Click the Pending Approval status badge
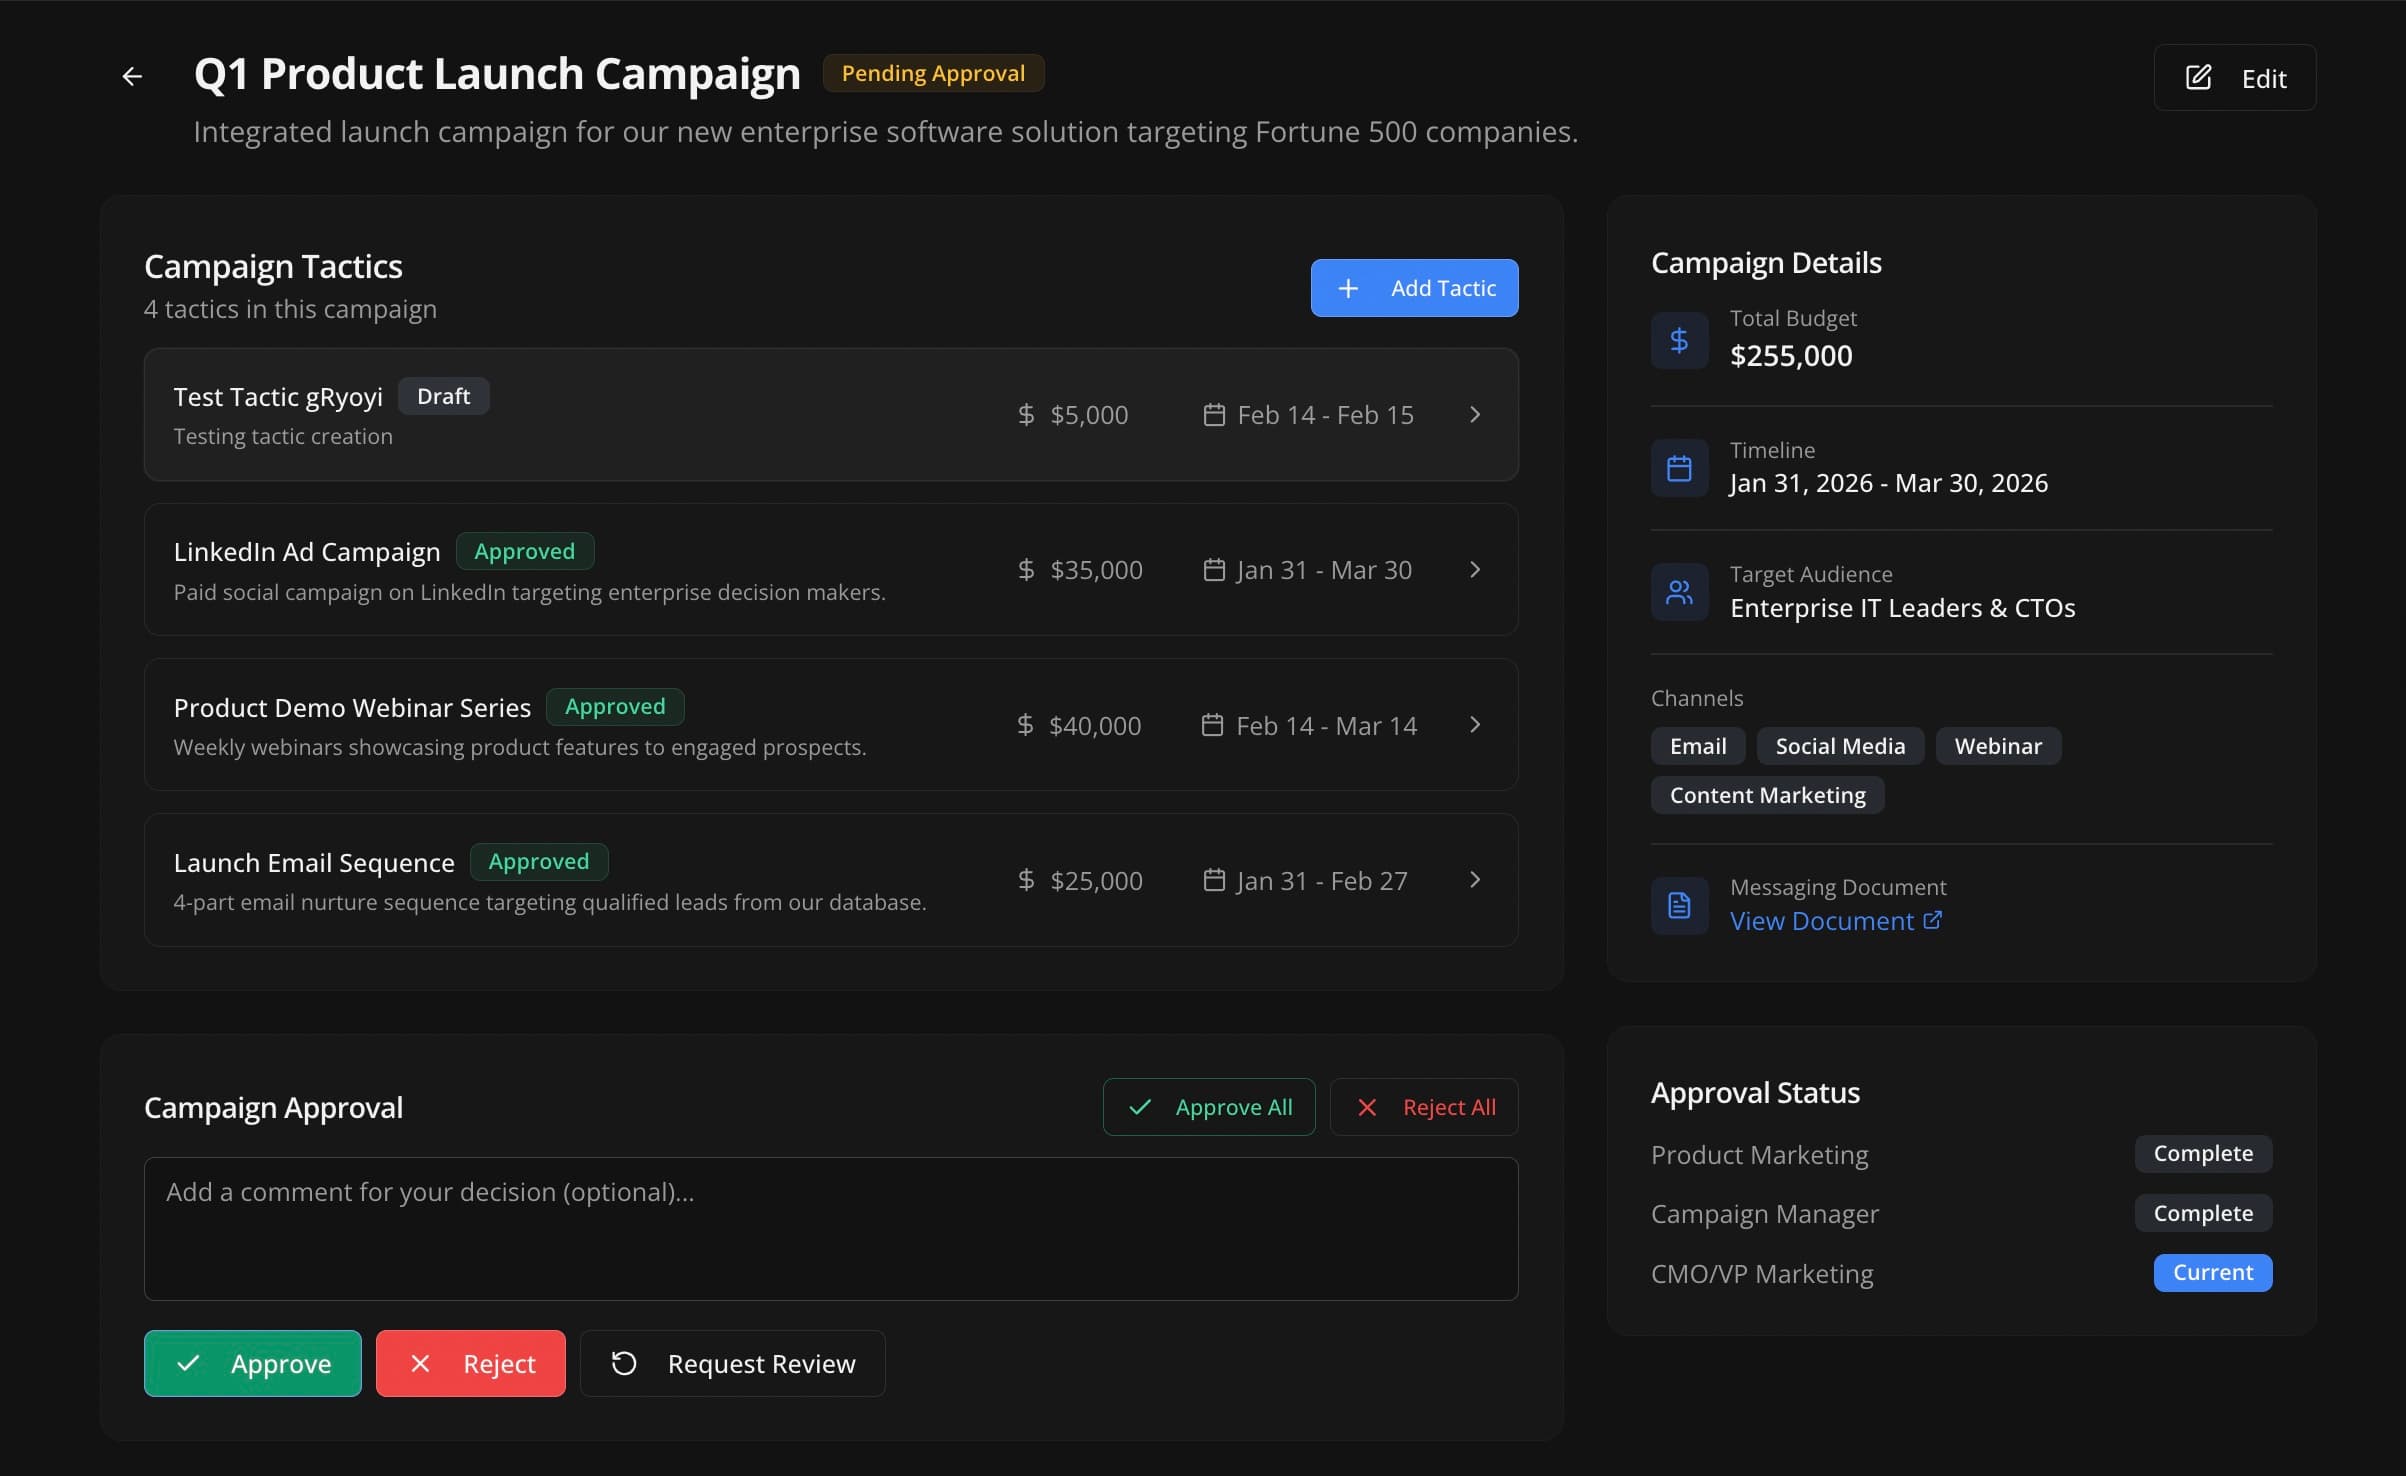This screenshot has width=2406, height=1476. click(932, 72)
